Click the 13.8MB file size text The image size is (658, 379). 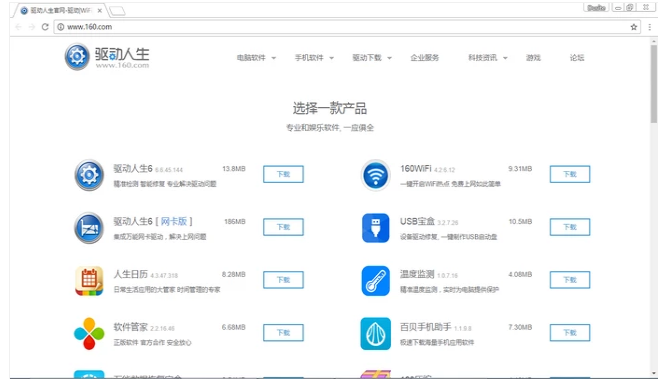(234, 169)
